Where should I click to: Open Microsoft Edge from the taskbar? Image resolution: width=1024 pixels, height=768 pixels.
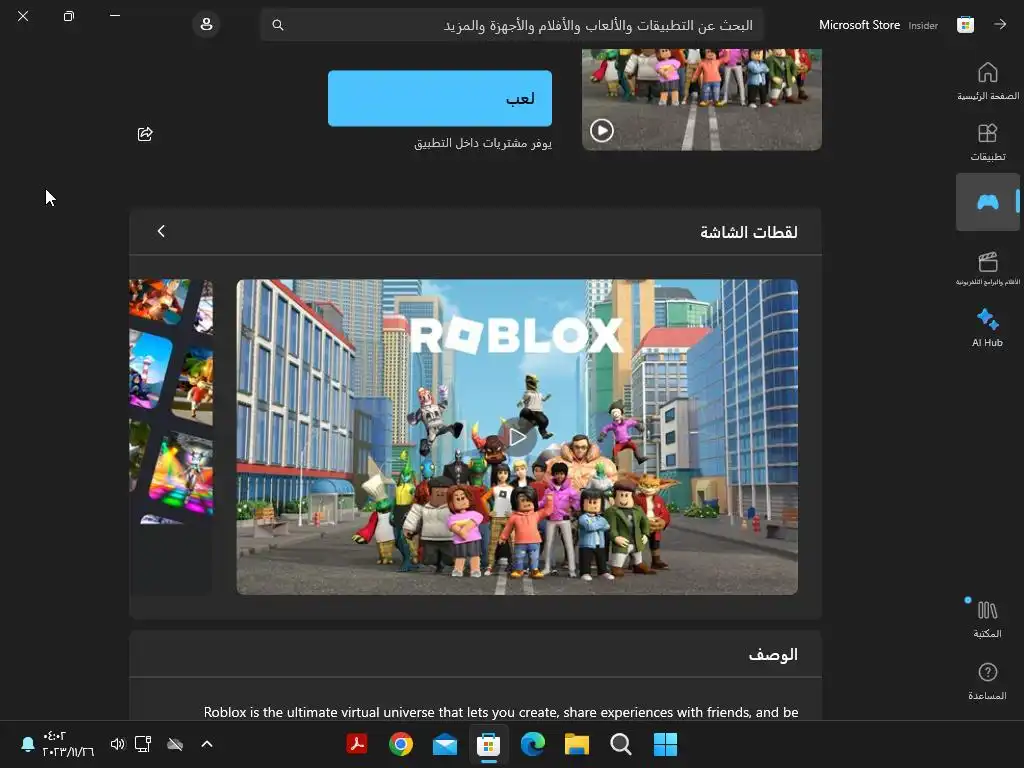point(533,744)
